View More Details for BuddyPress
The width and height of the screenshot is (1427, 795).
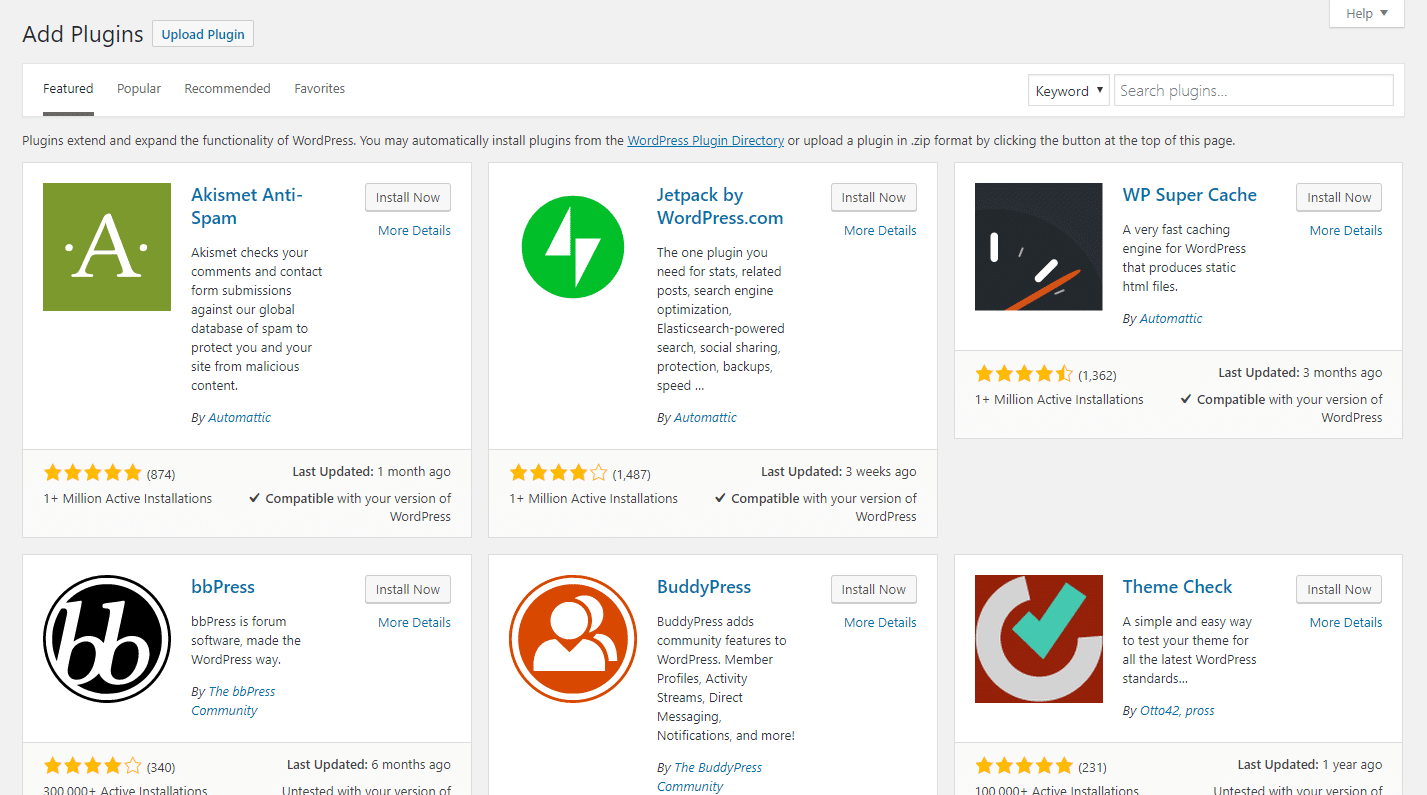[x=879, y=622]
